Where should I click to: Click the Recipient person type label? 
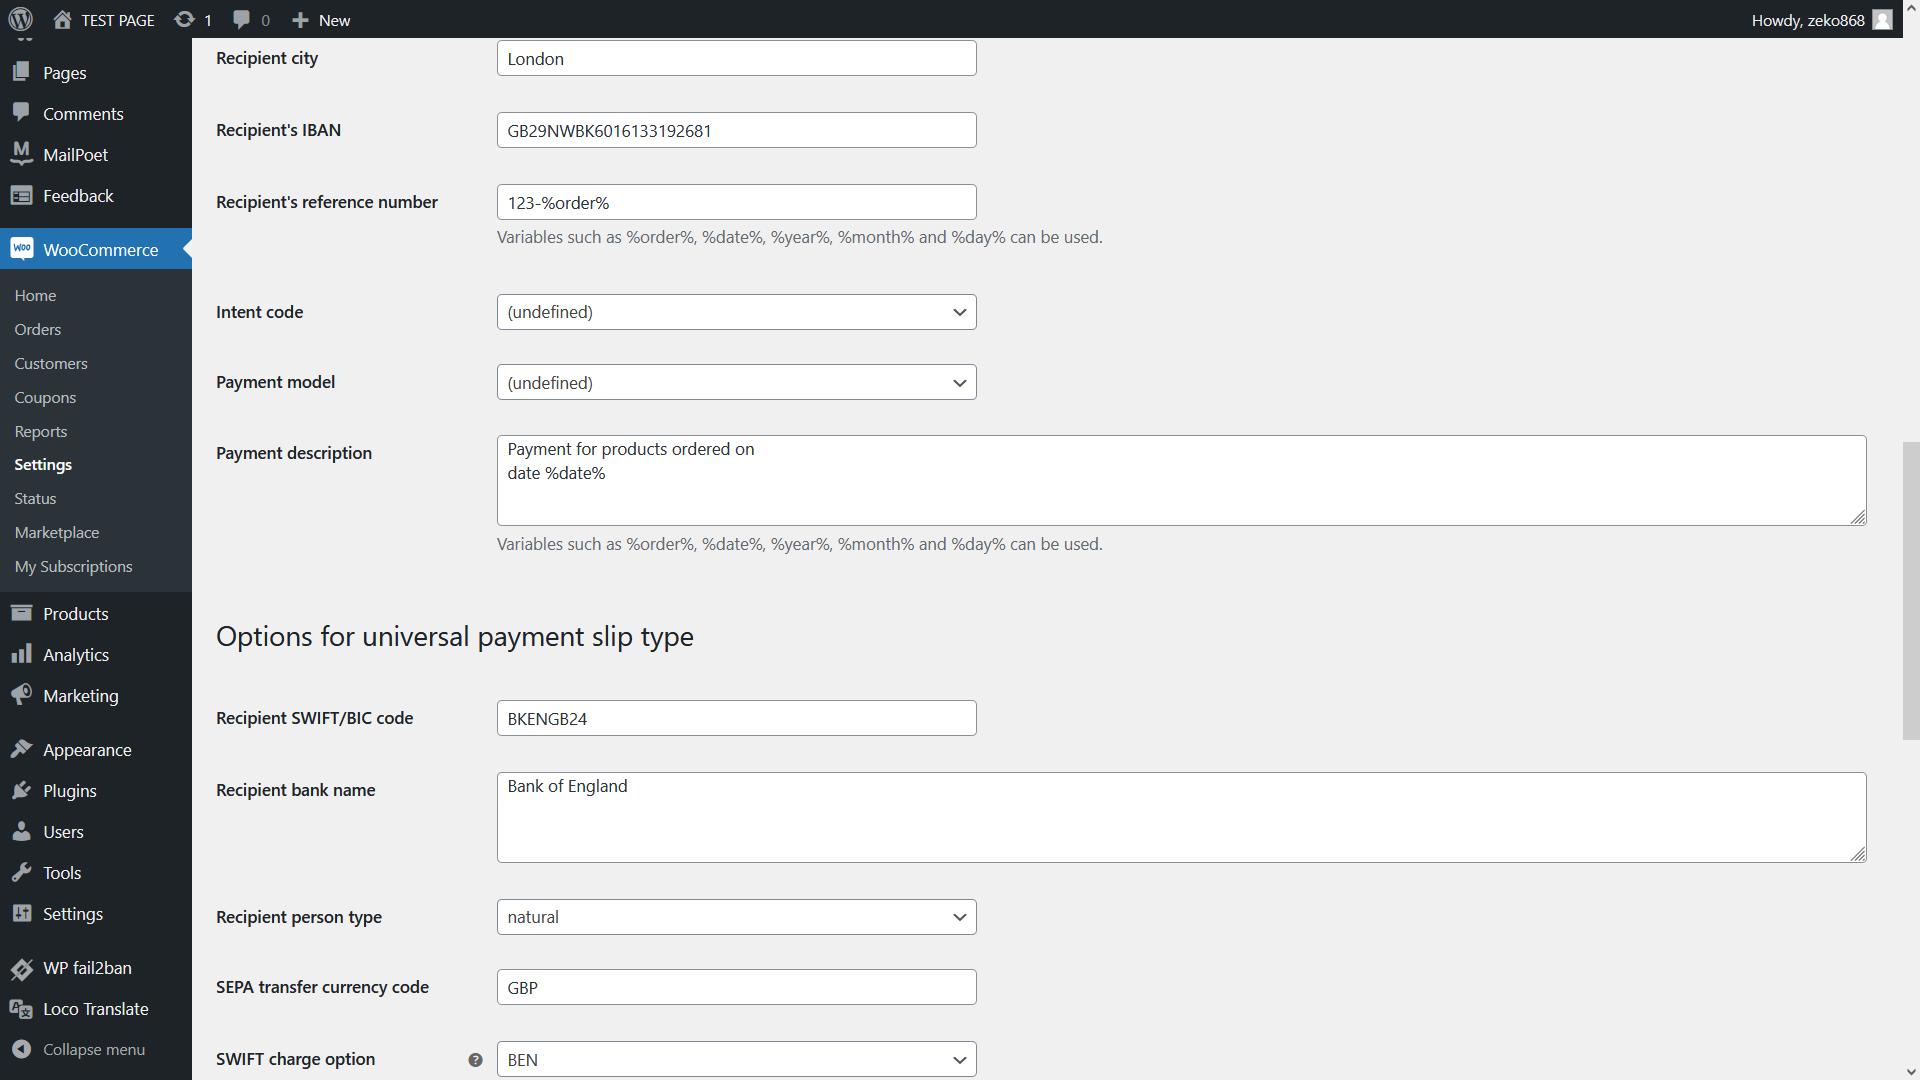pyautogui.click(x=299, y=917)
